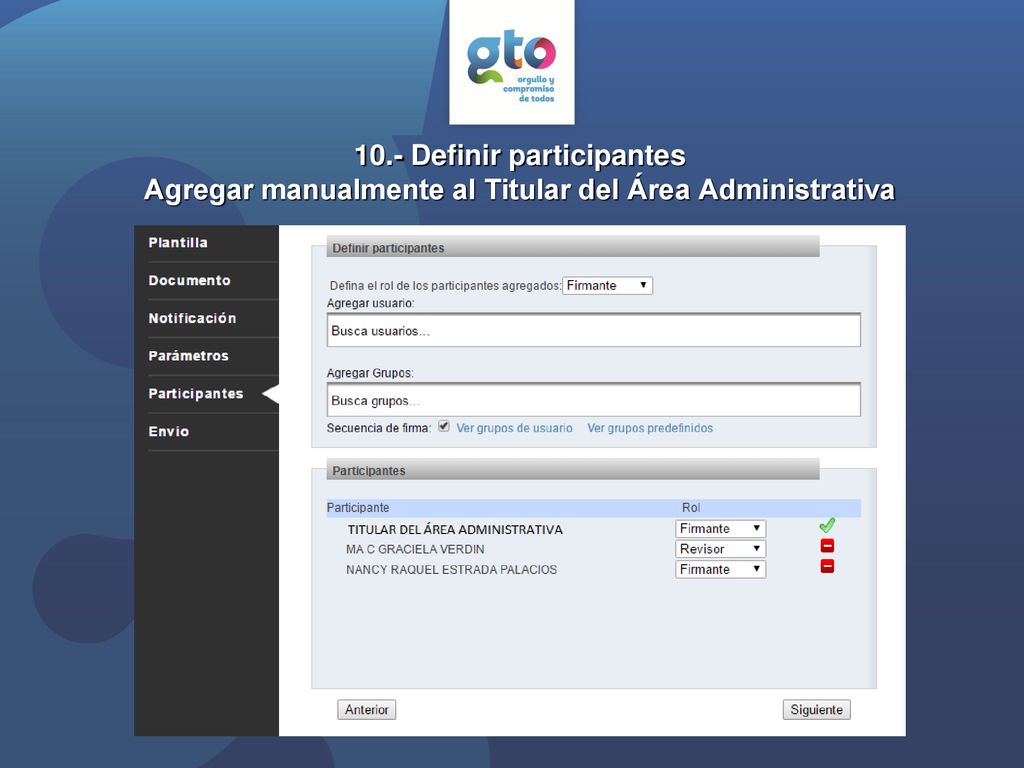Open the Ver grupos predefinidos link
Image resolution: width=1024 pixels, height=768 pixels.
(650, 428)
